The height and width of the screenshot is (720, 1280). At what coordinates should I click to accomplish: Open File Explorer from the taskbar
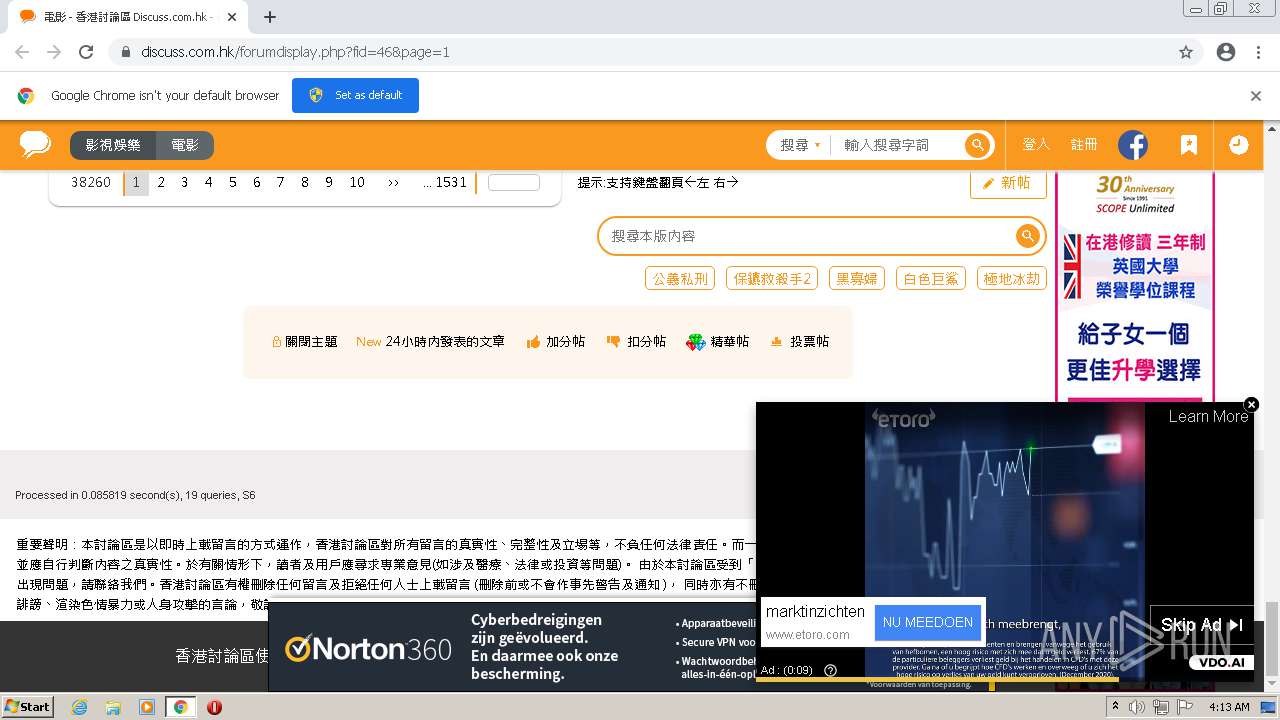click(113, 707)
